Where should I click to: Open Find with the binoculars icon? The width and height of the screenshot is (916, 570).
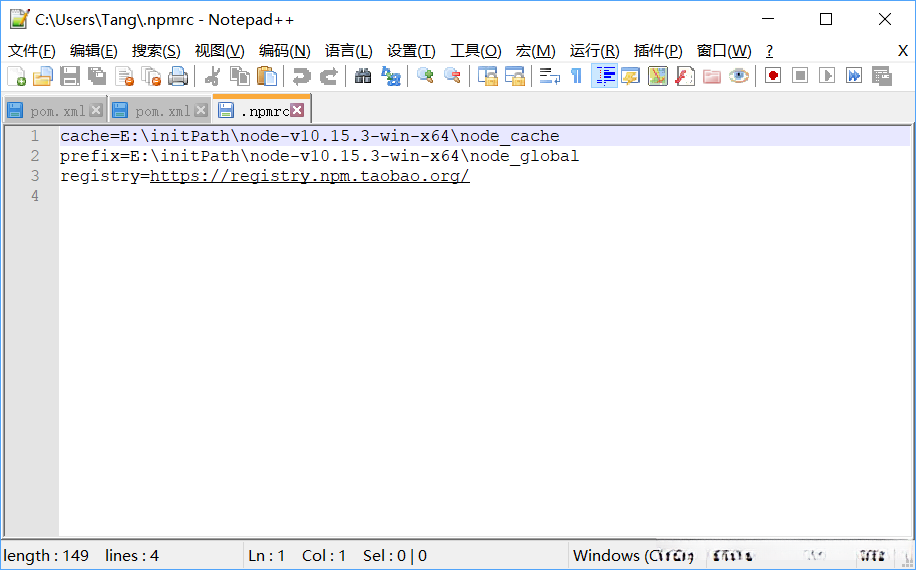tap(363, 76)
